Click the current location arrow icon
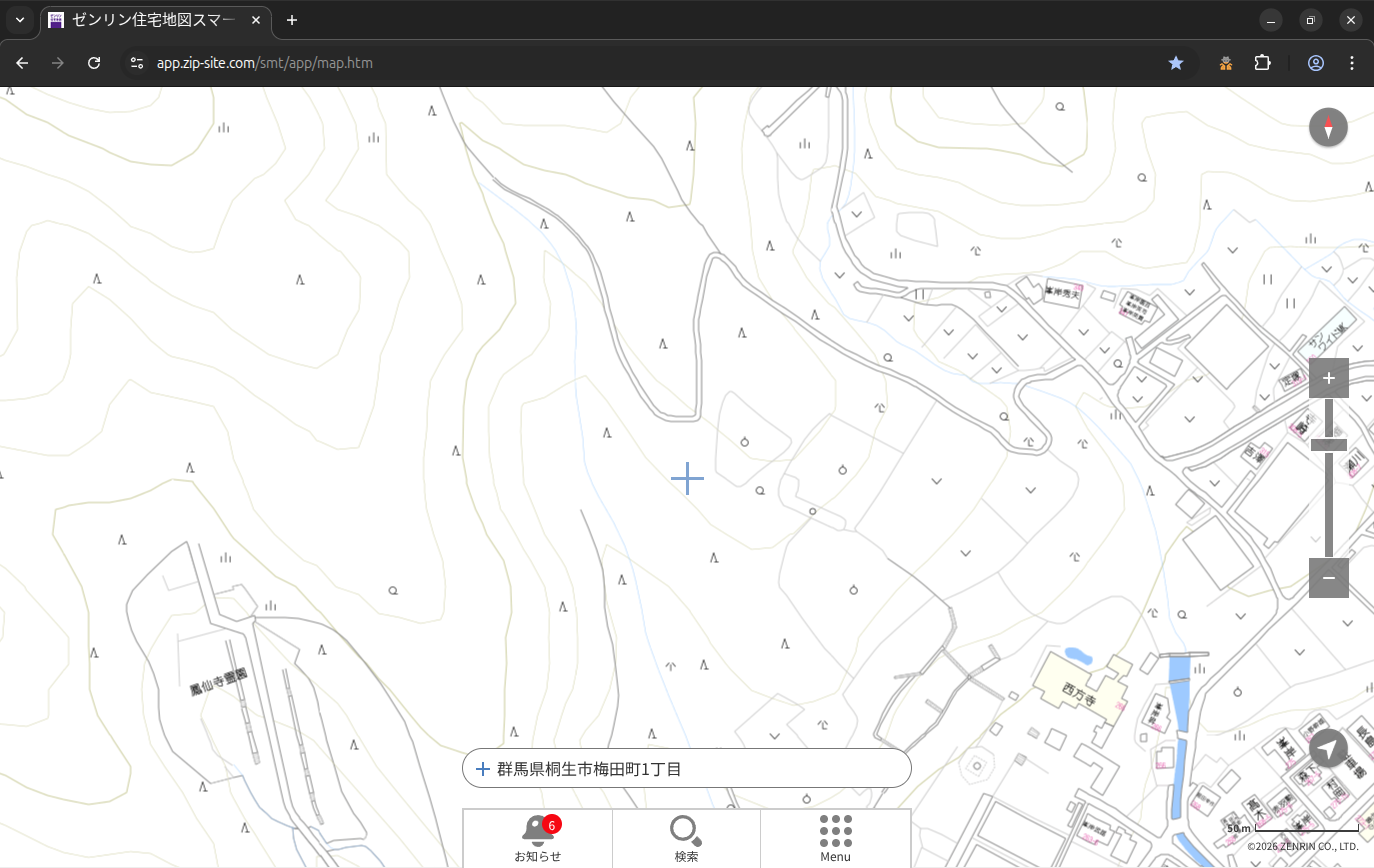Image resolution: width=1374 pixels, height=868 pixels. [x=1328, y=748]
